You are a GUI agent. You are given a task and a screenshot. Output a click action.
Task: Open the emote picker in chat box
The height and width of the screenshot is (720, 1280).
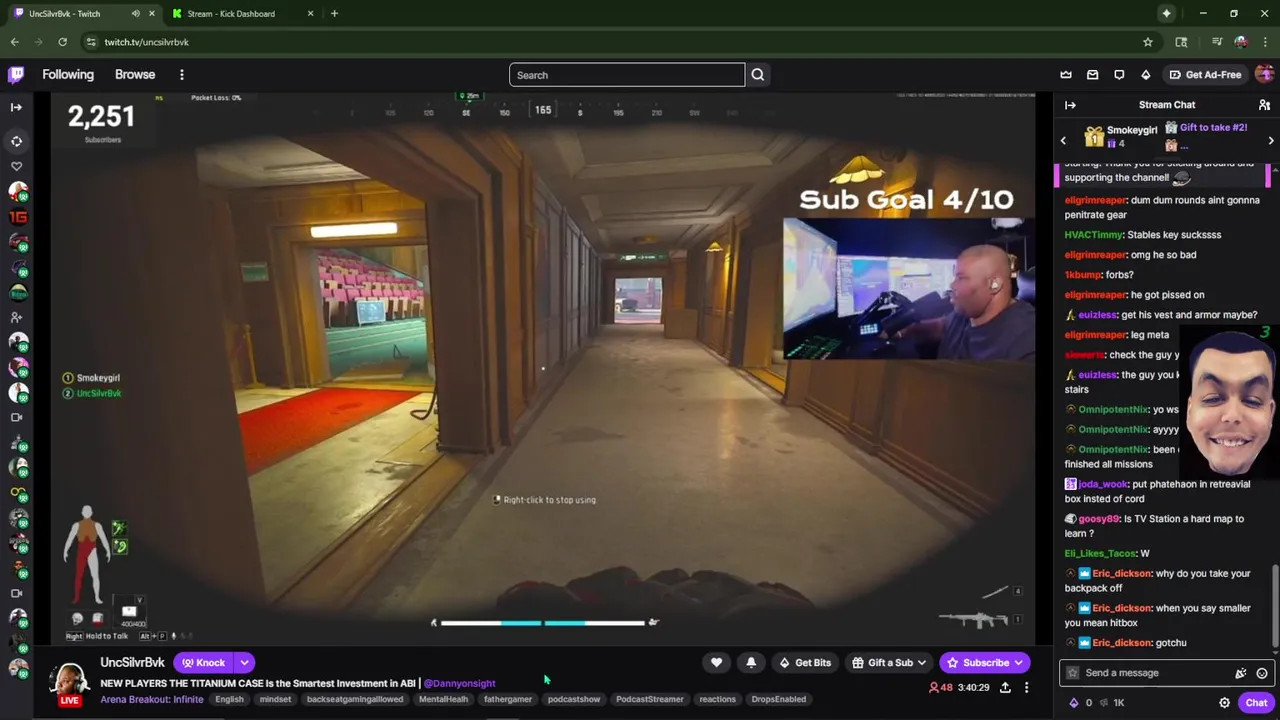click(x=1262, y=673)
